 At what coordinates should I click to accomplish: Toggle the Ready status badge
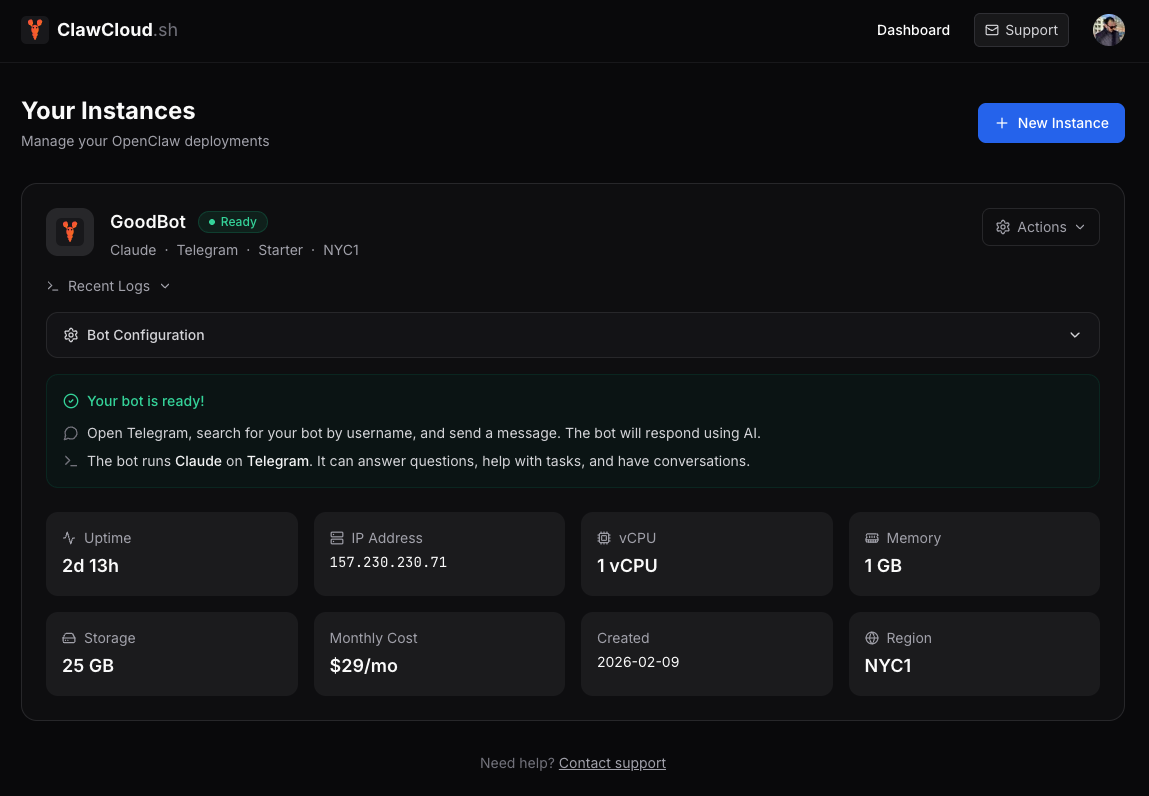(x=232, y=222)
